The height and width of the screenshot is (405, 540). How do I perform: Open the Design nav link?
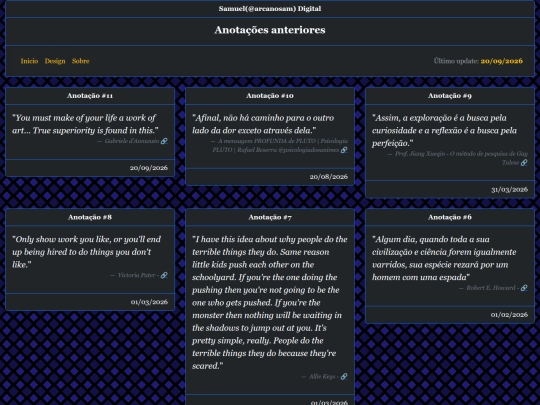(x=55, y=61)
